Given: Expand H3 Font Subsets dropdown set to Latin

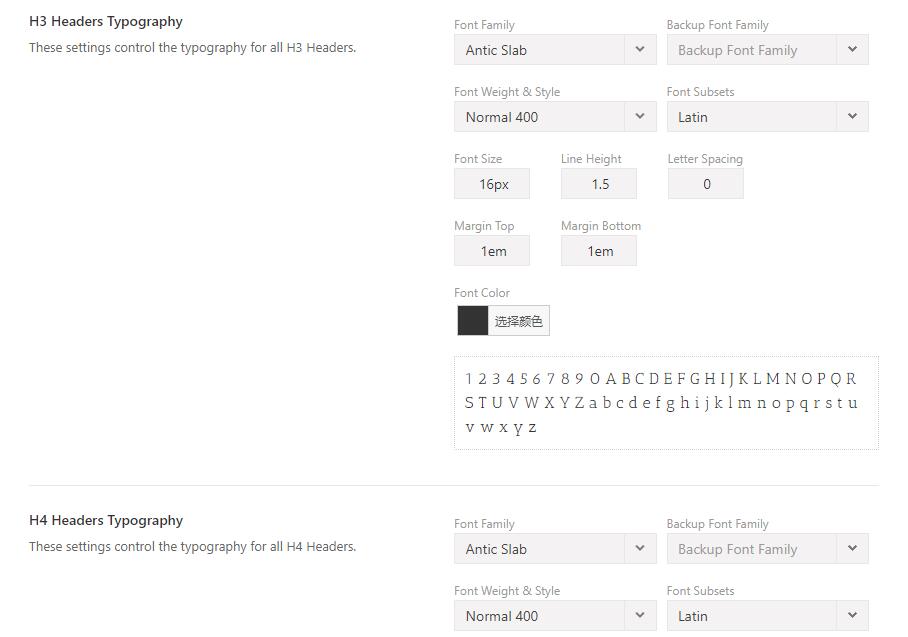Looking at the screenshot, I should pos(755,117).
